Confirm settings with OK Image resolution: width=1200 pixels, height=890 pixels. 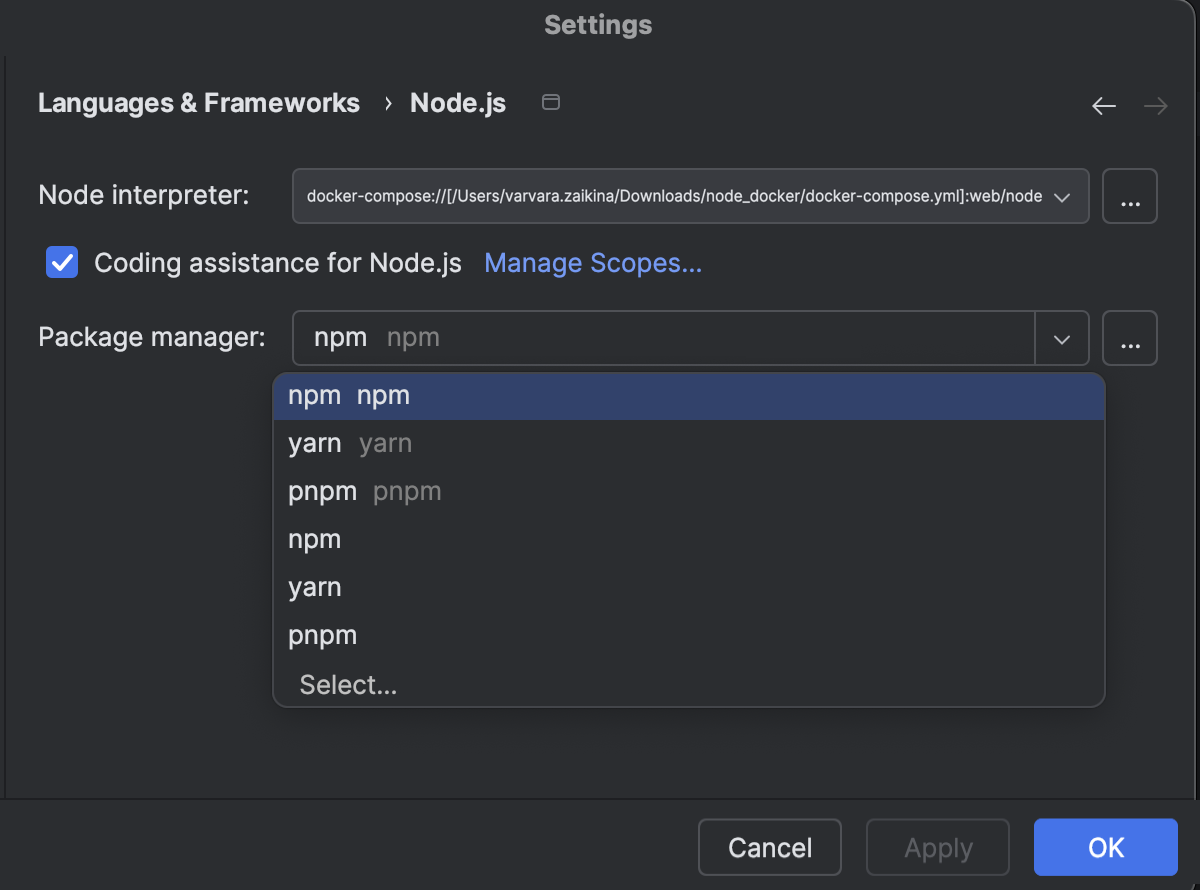pyautogui.click(x=1105, y=847)
